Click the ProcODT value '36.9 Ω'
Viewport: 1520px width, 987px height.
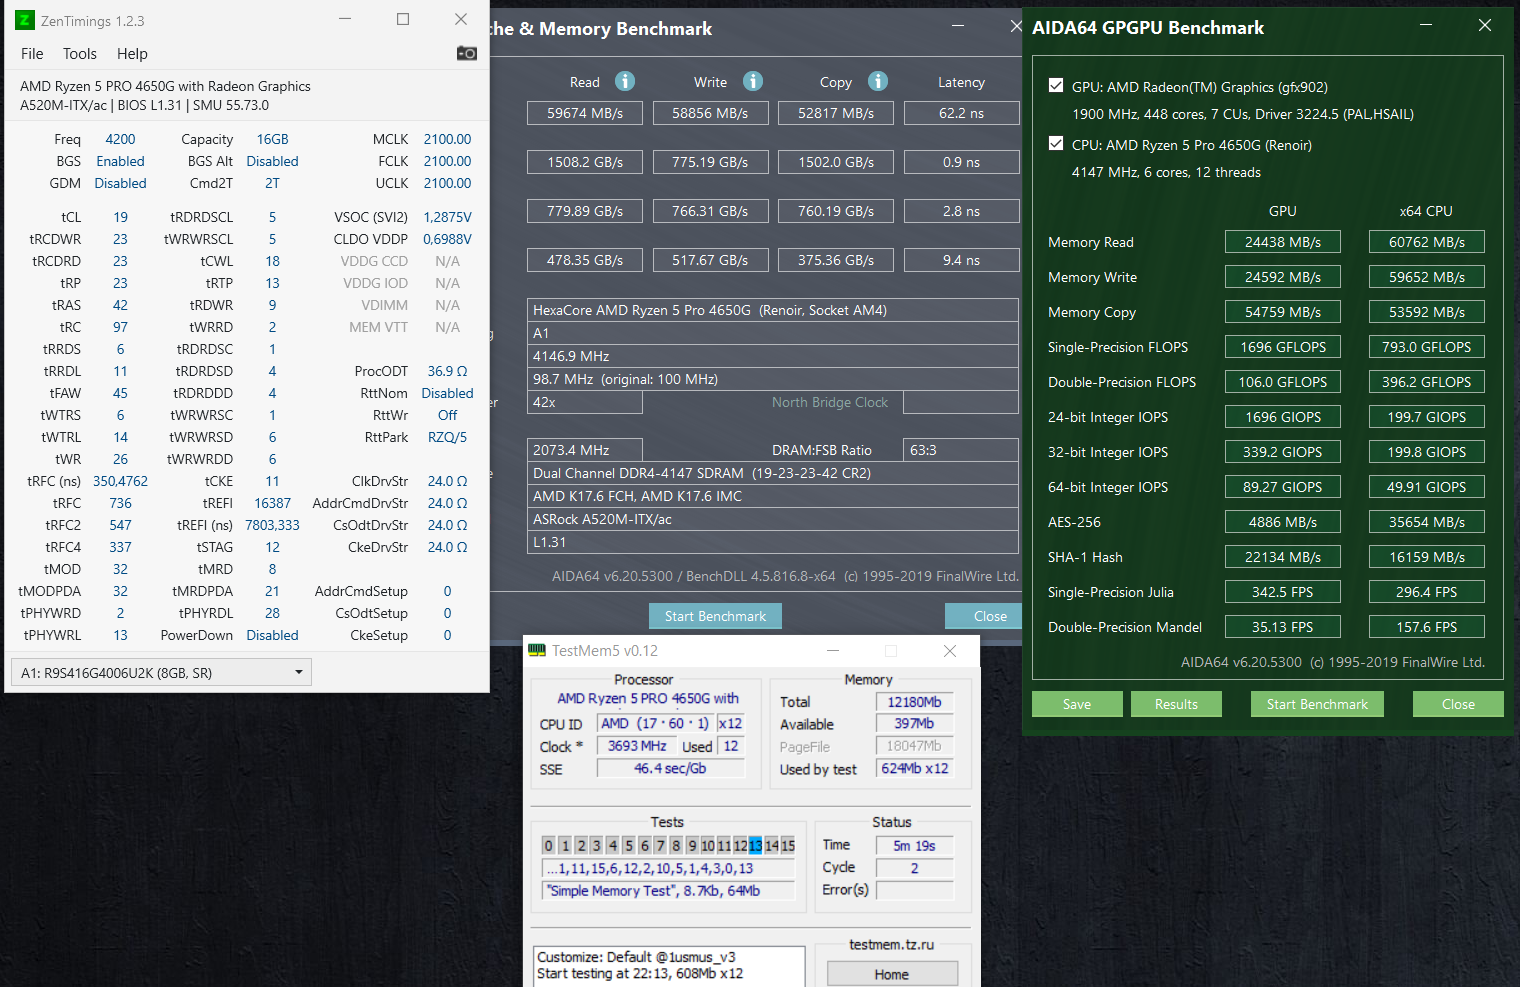pyautogui.click(x=447, y=371)
